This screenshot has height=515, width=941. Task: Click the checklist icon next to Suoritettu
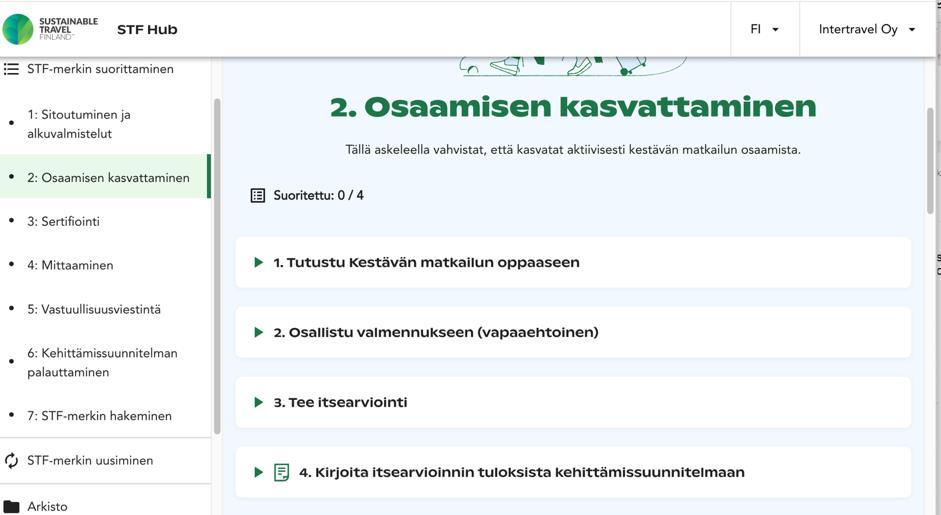(x=257, y=196)
